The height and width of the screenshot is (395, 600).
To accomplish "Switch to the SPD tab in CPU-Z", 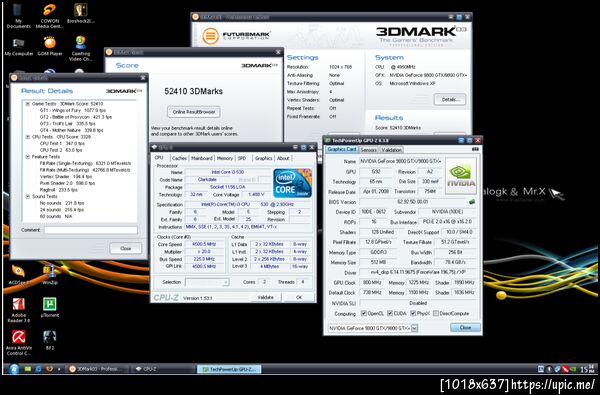I will click(x=242, y=158).
